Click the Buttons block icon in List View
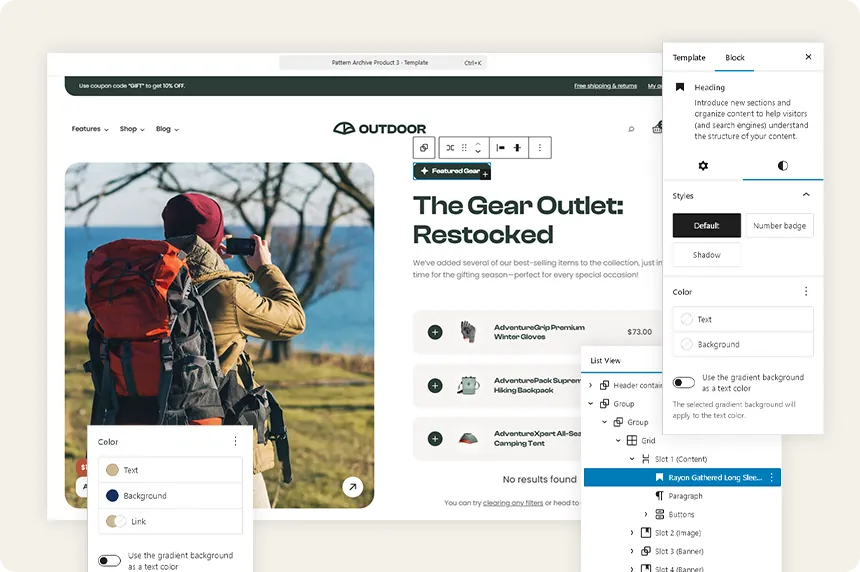 click(659, 514)
